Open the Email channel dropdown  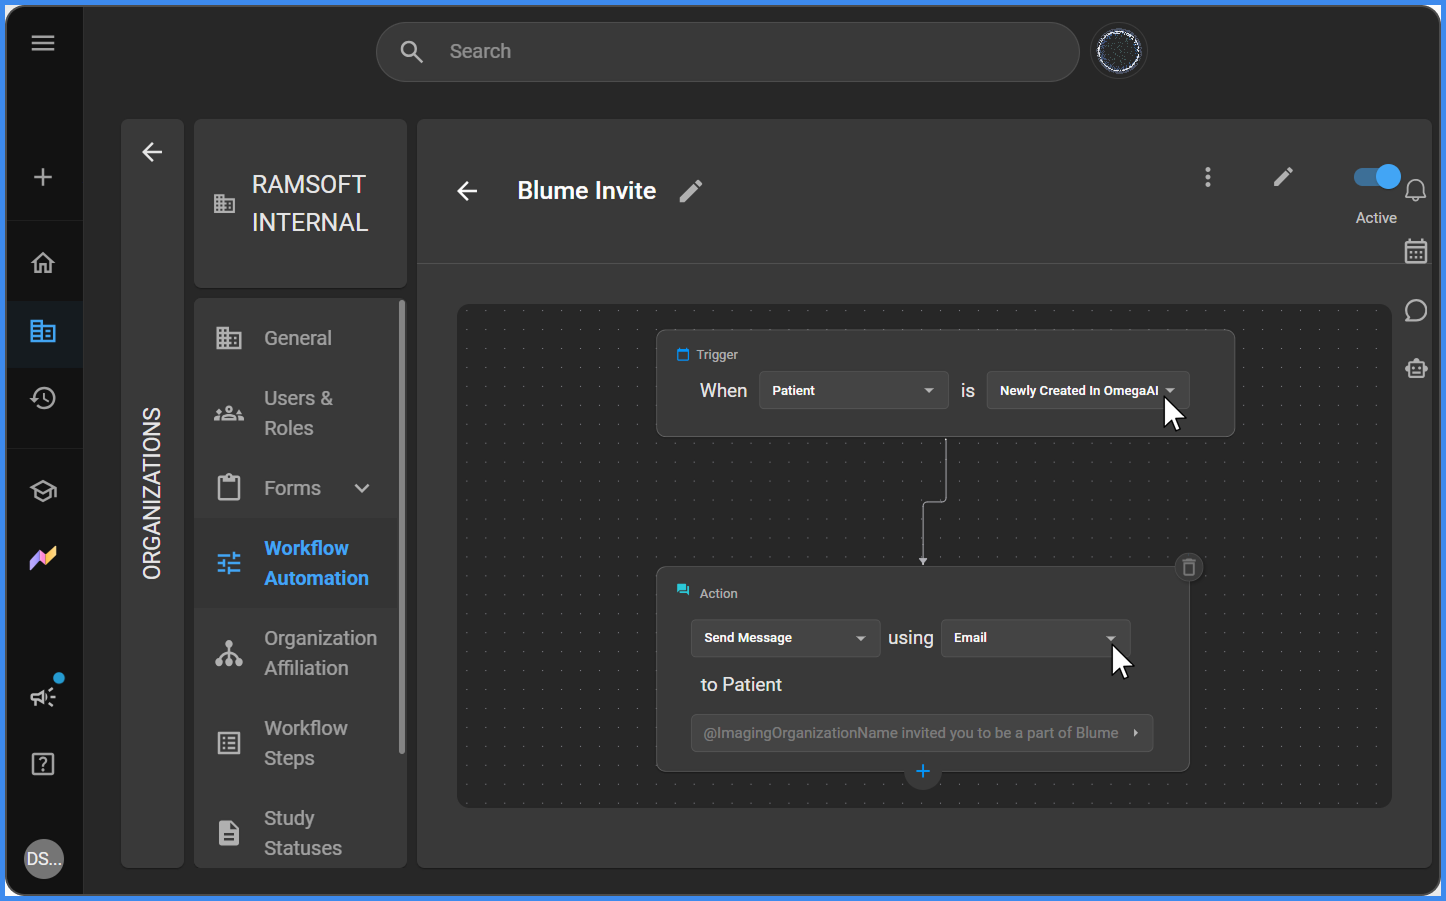[x=1035, y=638]
